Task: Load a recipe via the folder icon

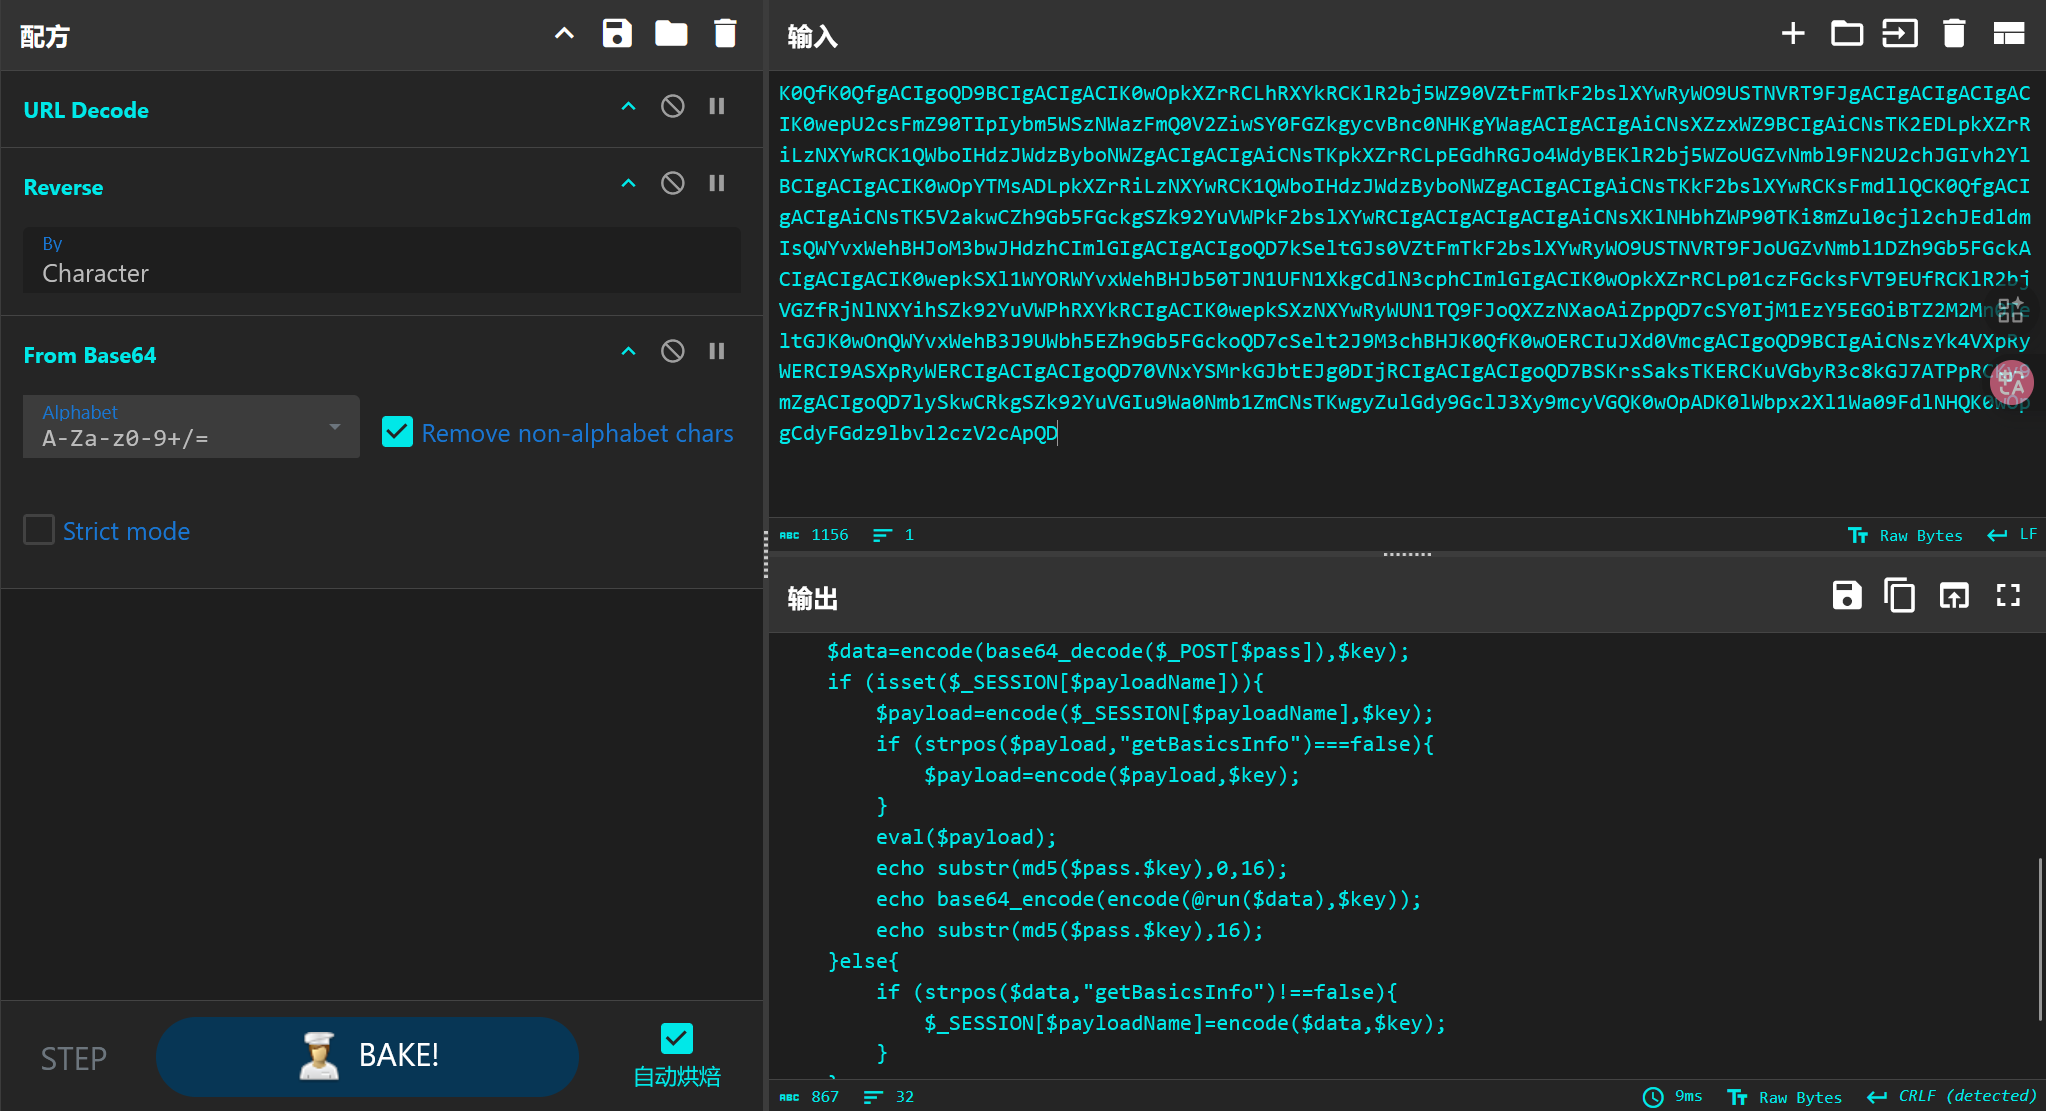Action: [671, 34]
